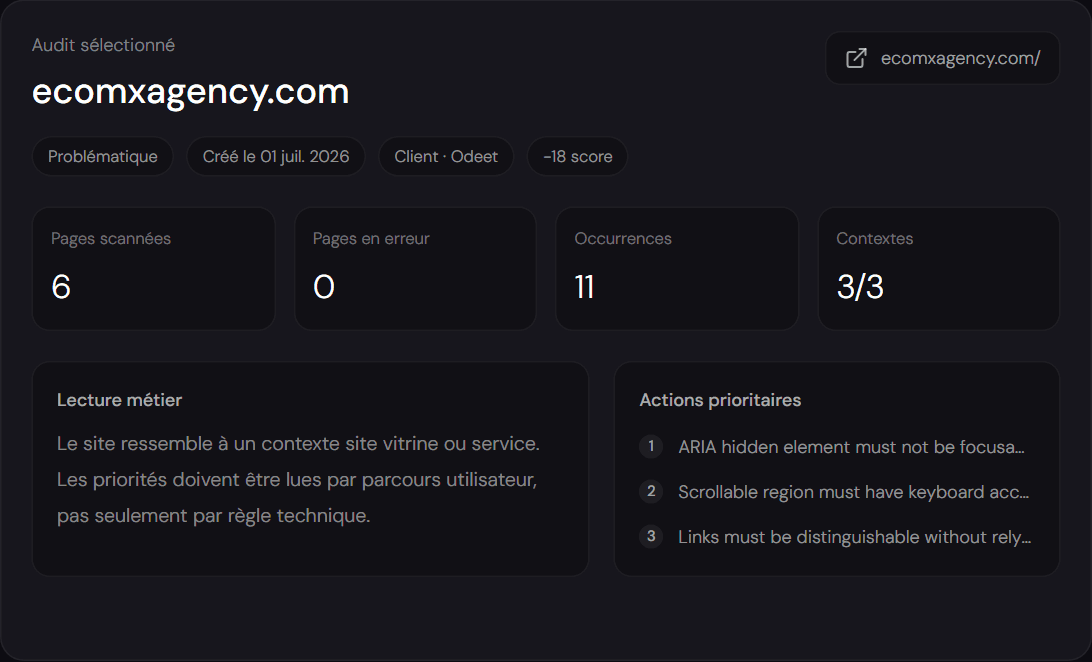
Task: Click the number 2 priority badge
Action: [651, 491]
